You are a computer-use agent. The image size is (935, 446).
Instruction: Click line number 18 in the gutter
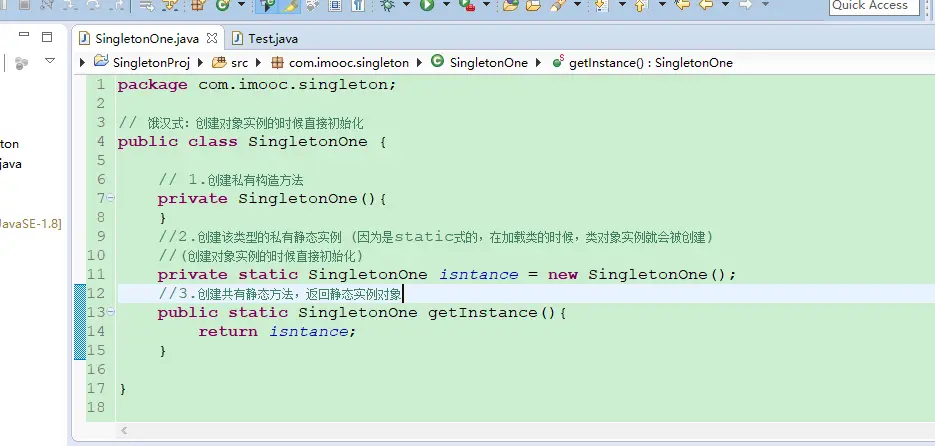coord(96,407)
